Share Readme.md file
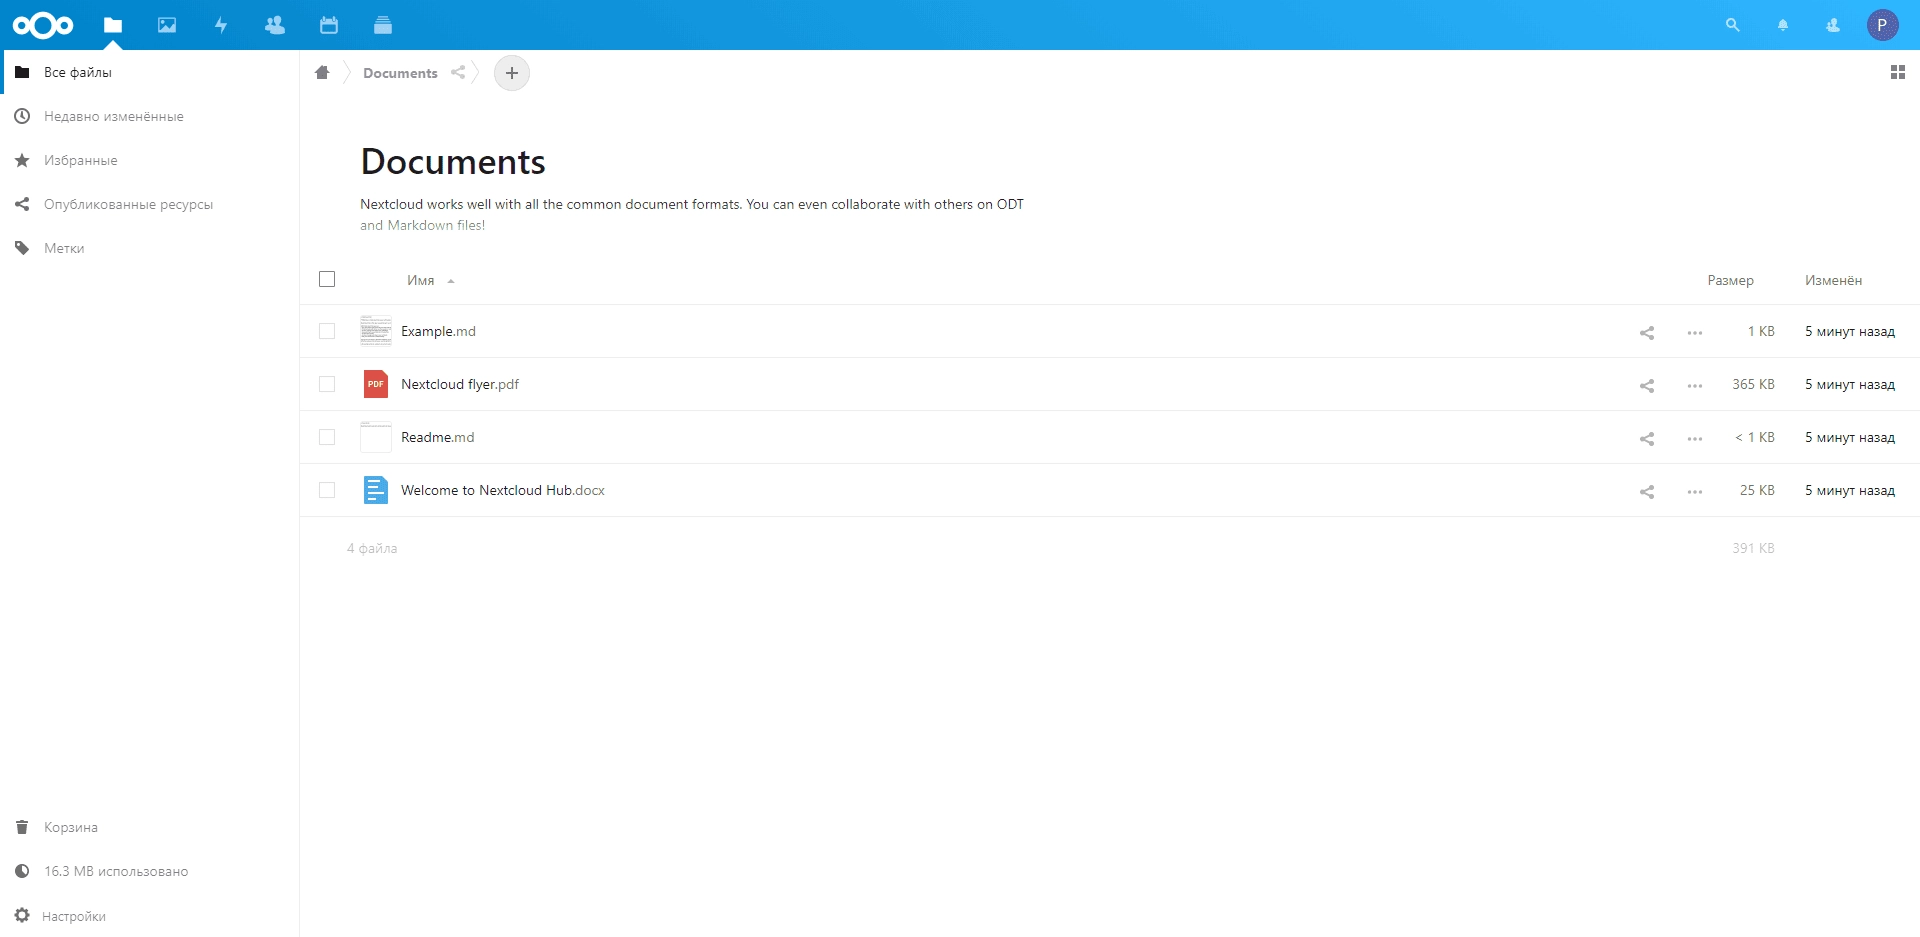 [x=1647, y=438]
